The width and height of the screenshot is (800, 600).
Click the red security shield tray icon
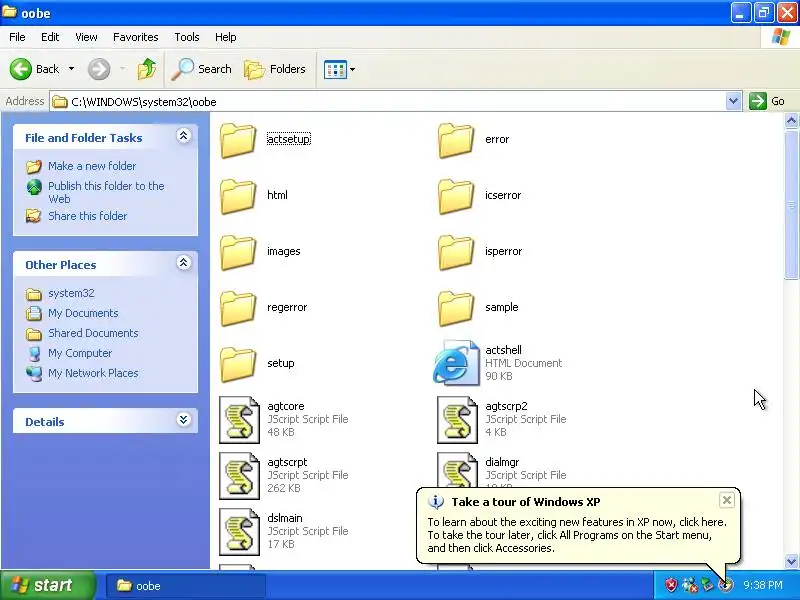coord(671,585)
